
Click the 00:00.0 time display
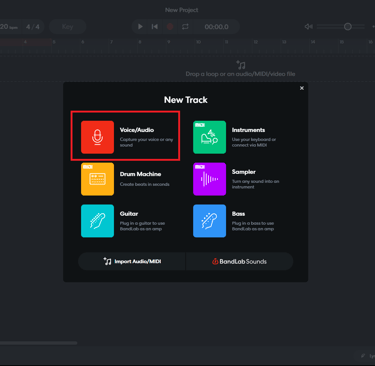pos(217,27)
